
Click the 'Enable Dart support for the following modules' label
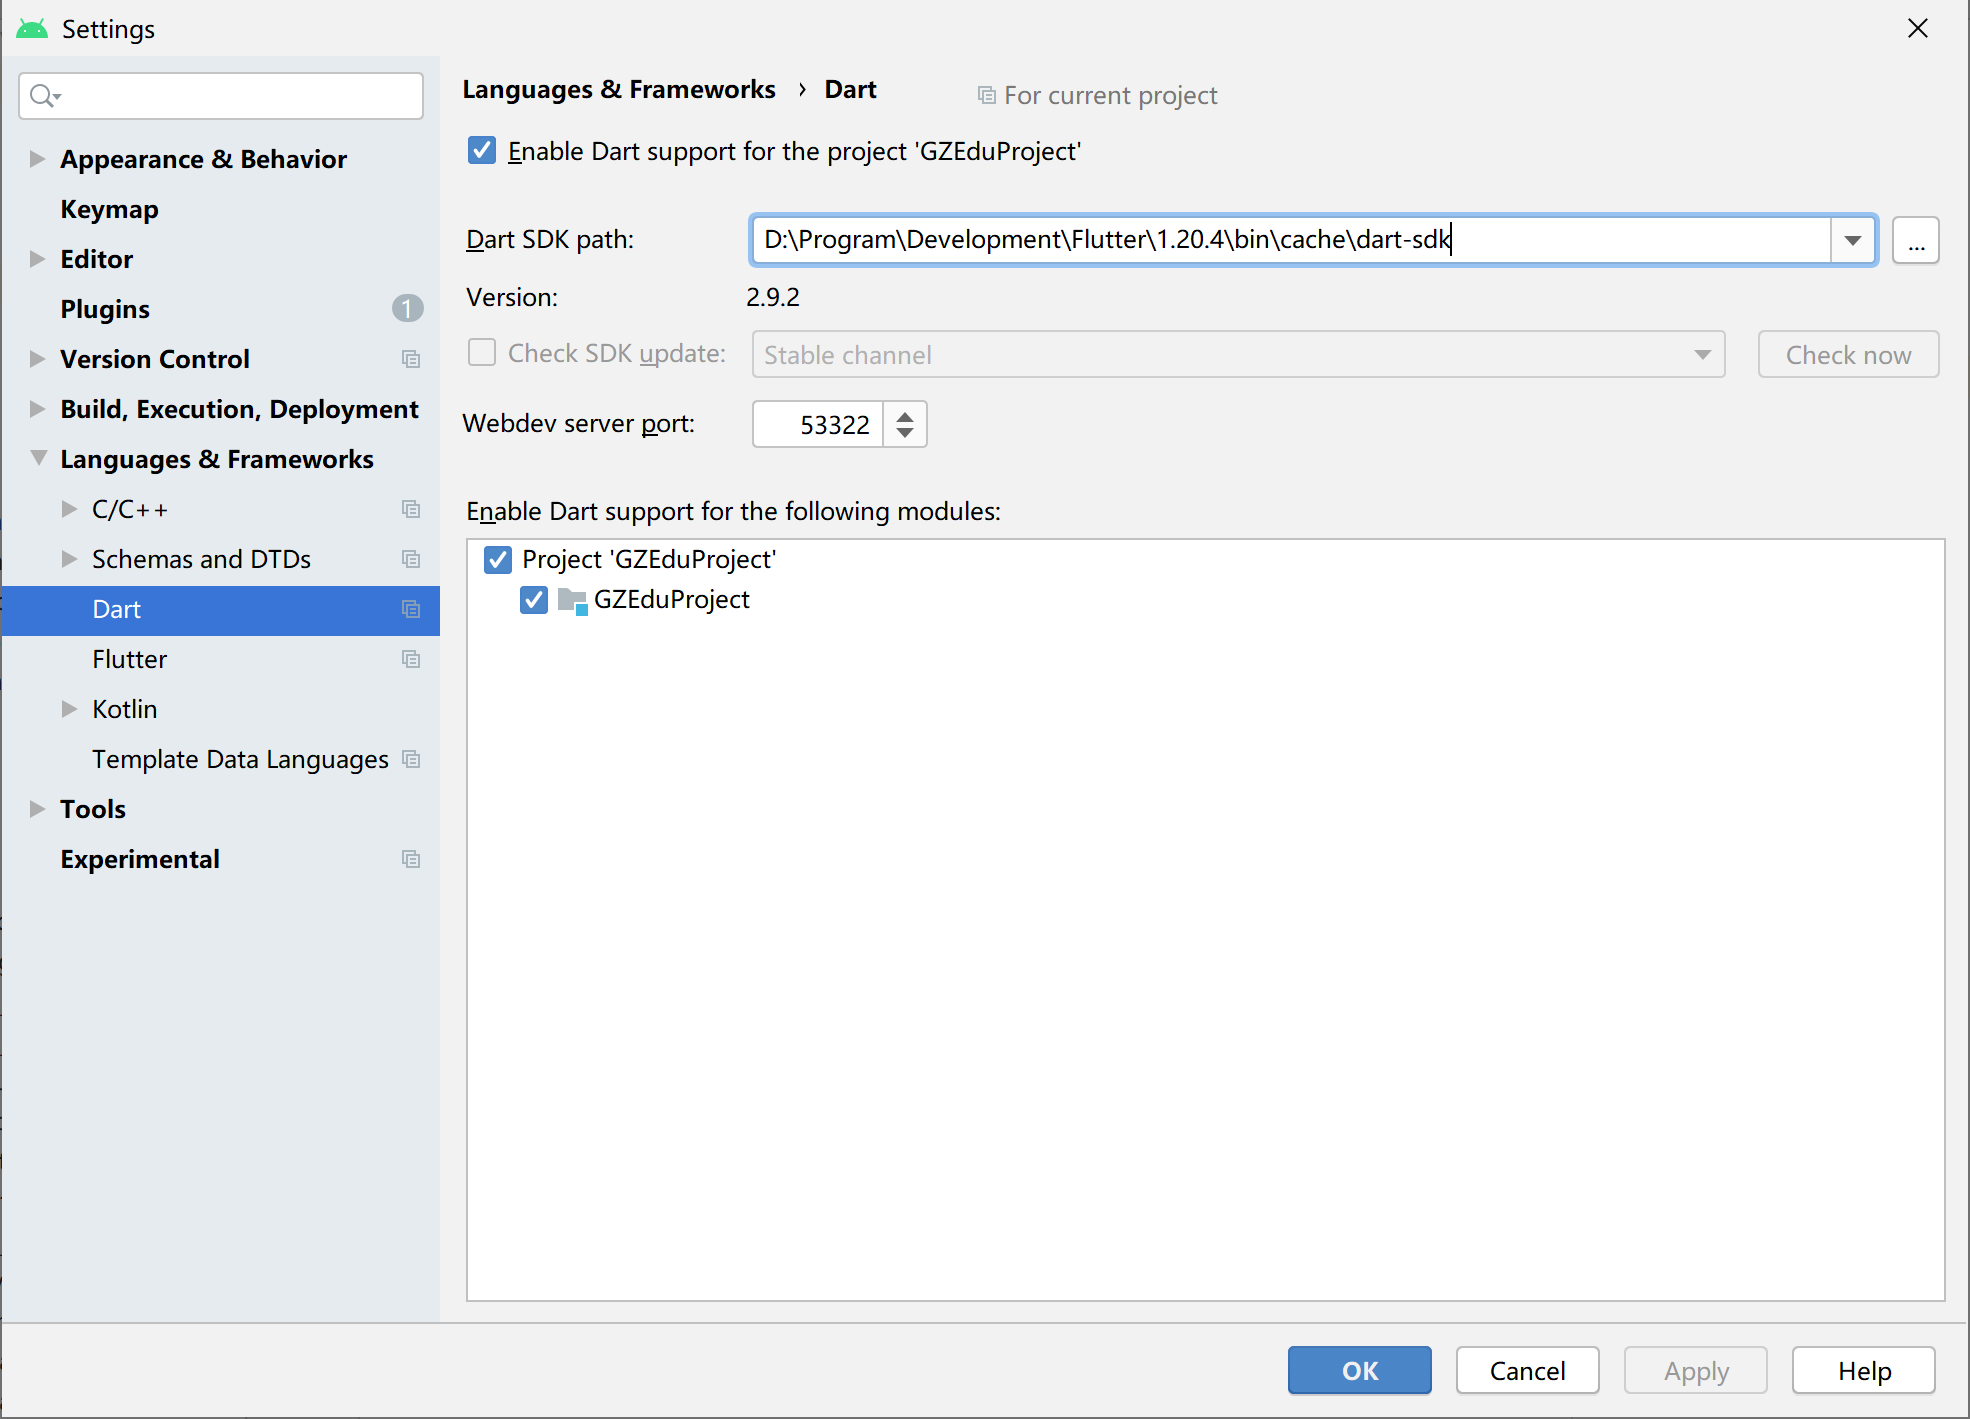click(x=733, y=511)
